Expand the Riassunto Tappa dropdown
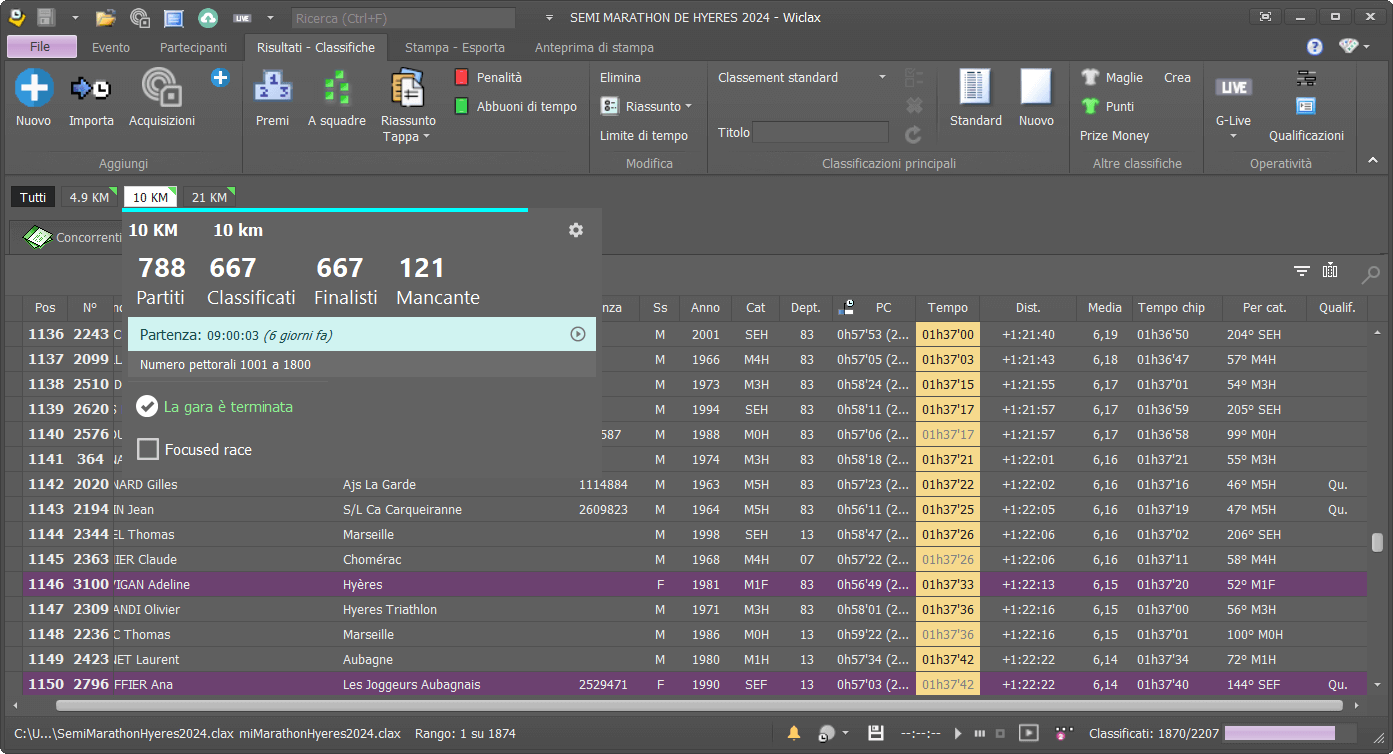 pyautogui.click(x=426, y=137)
